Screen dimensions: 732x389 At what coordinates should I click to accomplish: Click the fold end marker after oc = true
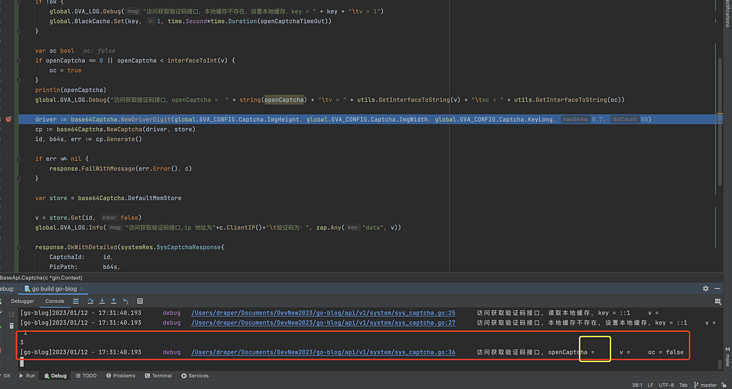(x=18, y=80)
